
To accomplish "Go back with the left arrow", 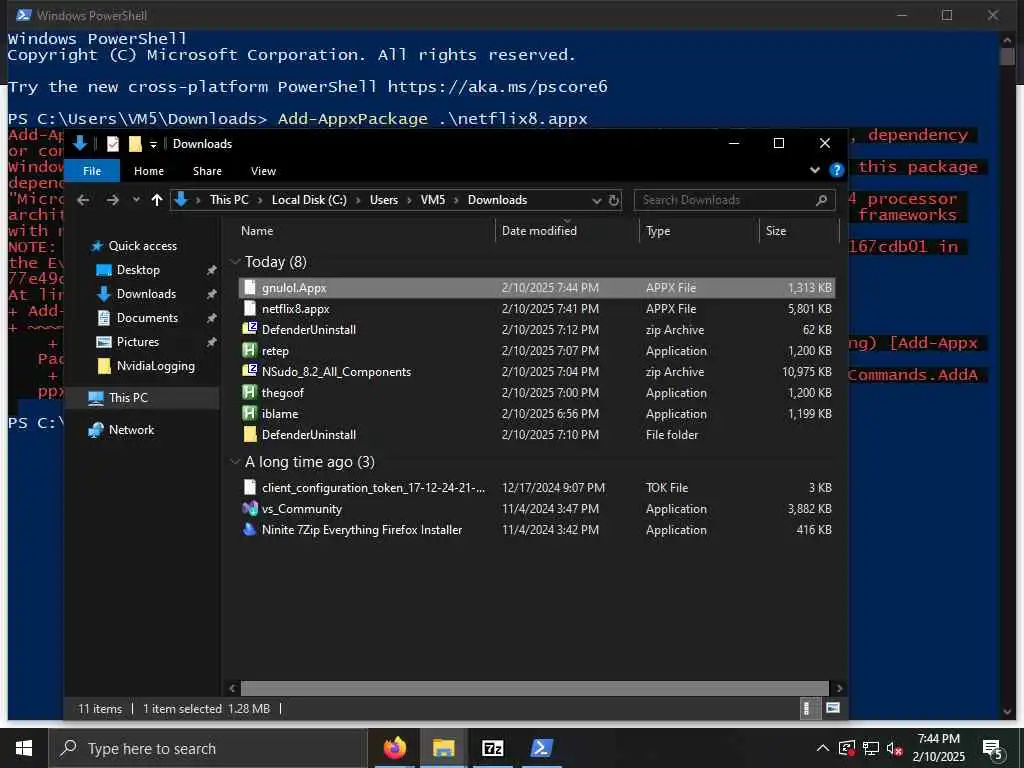I will tap(83, 200).
